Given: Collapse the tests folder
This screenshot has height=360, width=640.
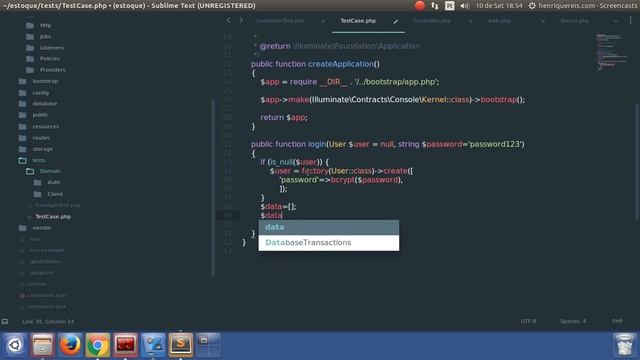Looking at the screenshot, I should pos(39,160).
